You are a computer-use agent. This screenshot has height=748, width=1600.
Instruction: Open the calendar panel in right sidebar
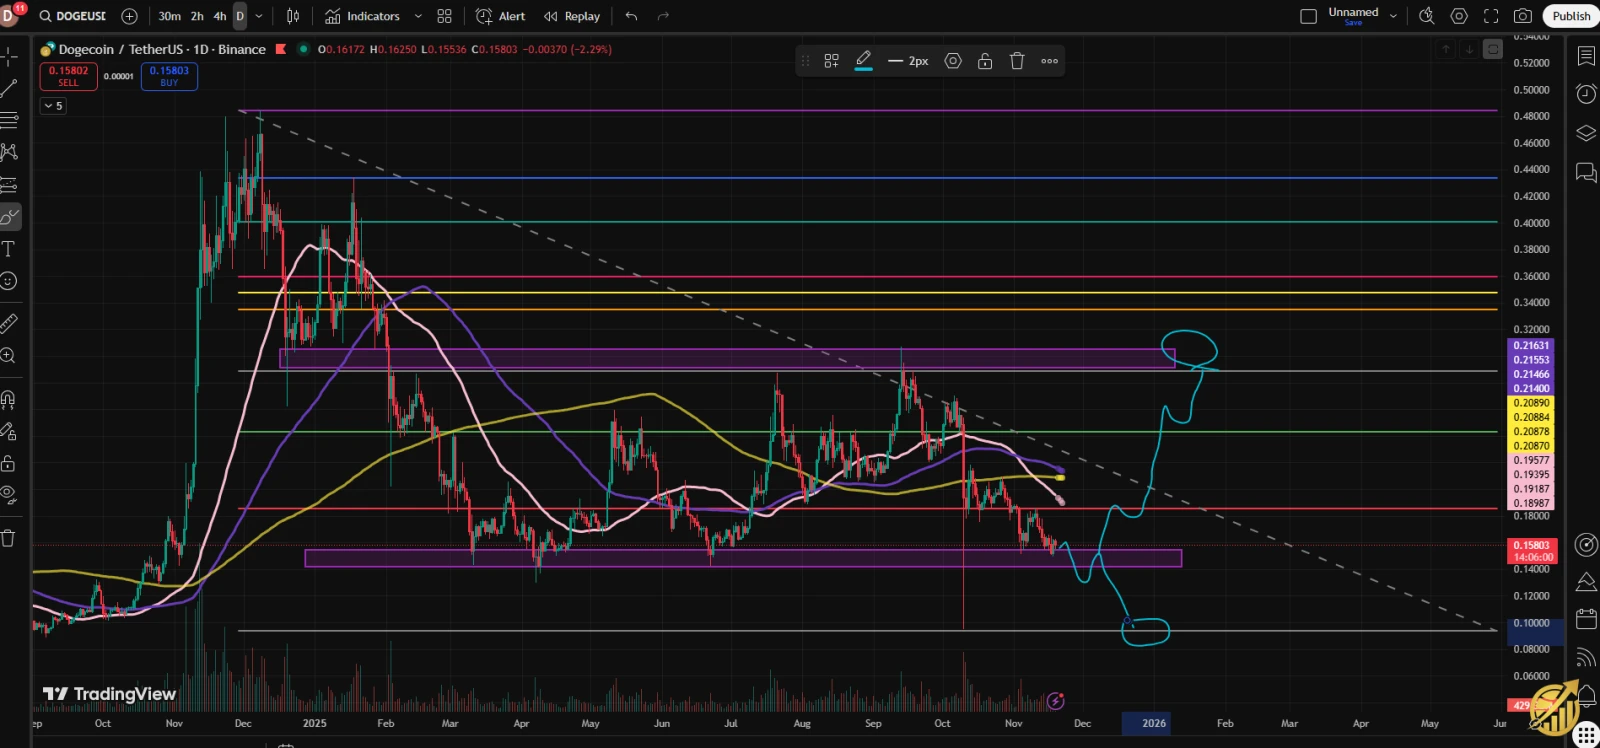1586,619
